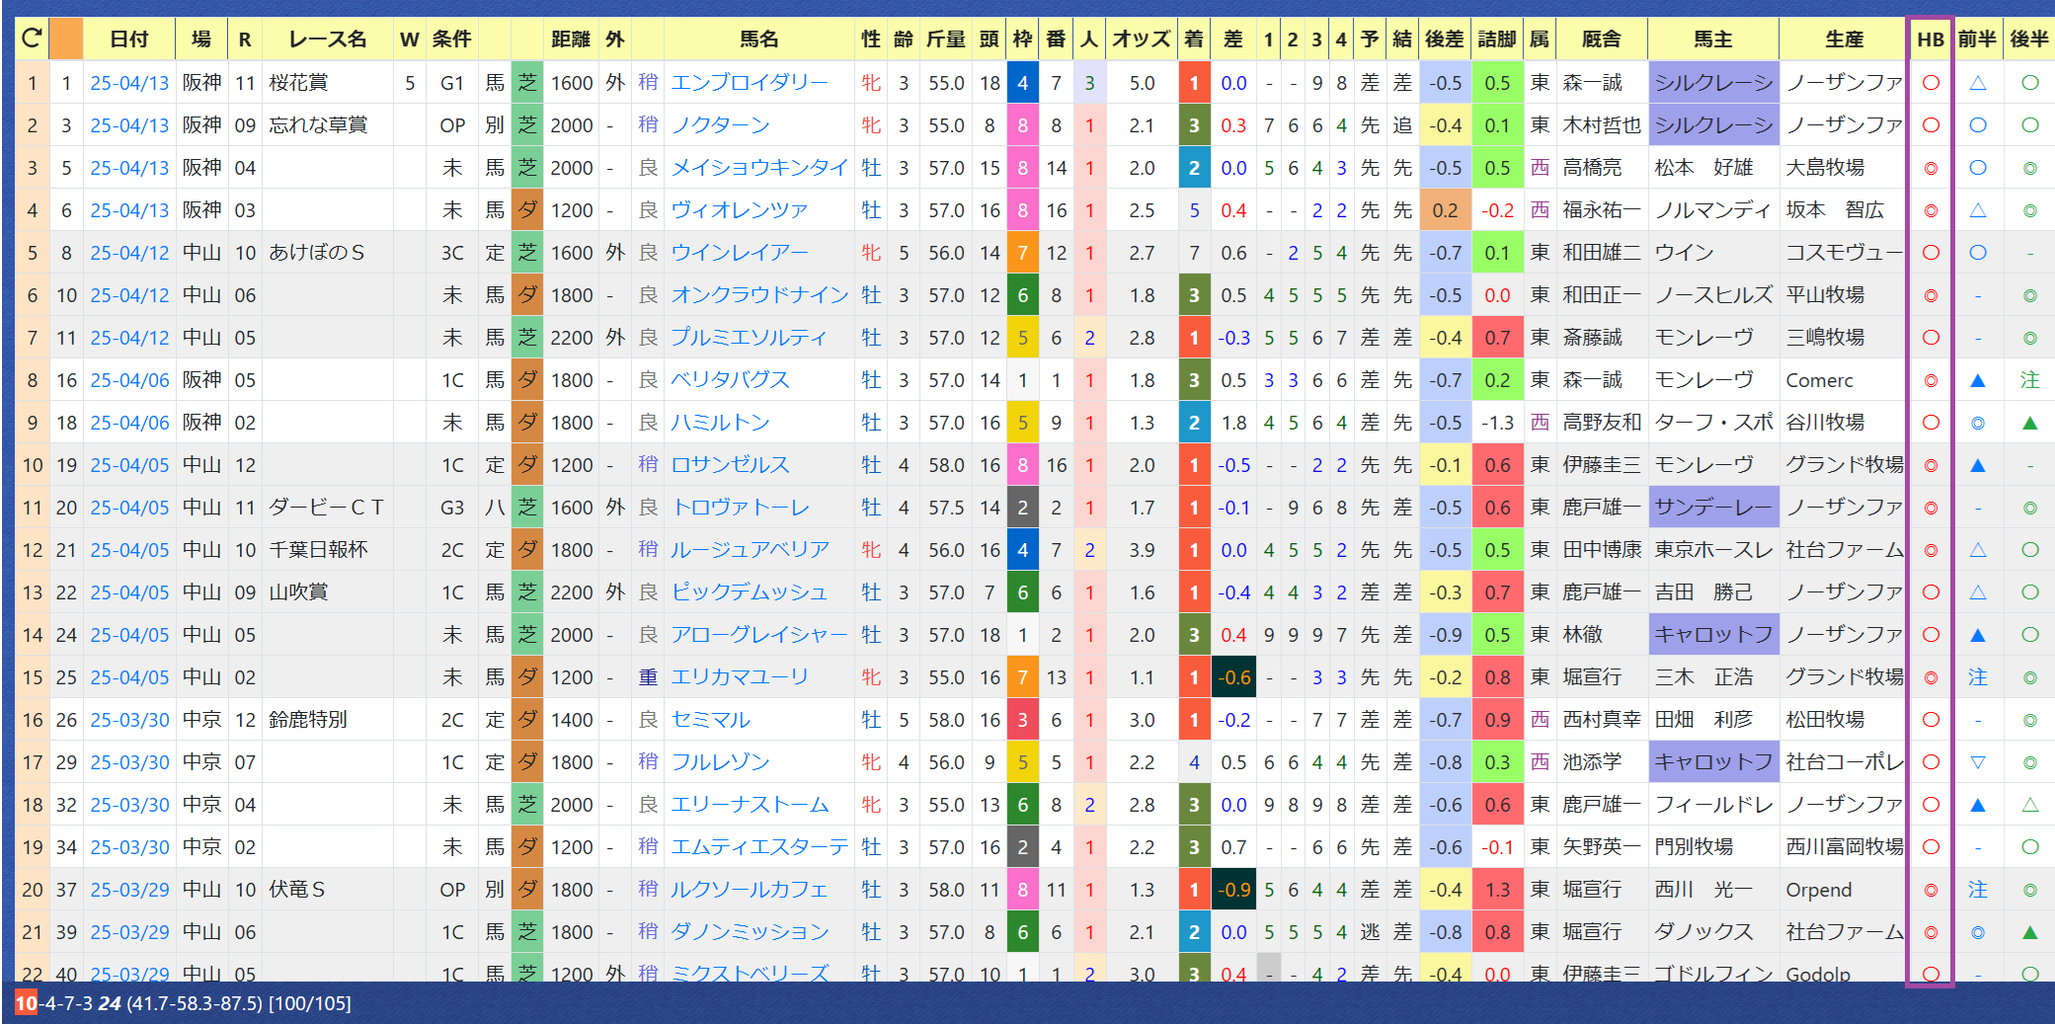This screenshot has width=2055, height=1024.
Task: Select the 忘れな草賞 race name cell
Action: point(328,125)
